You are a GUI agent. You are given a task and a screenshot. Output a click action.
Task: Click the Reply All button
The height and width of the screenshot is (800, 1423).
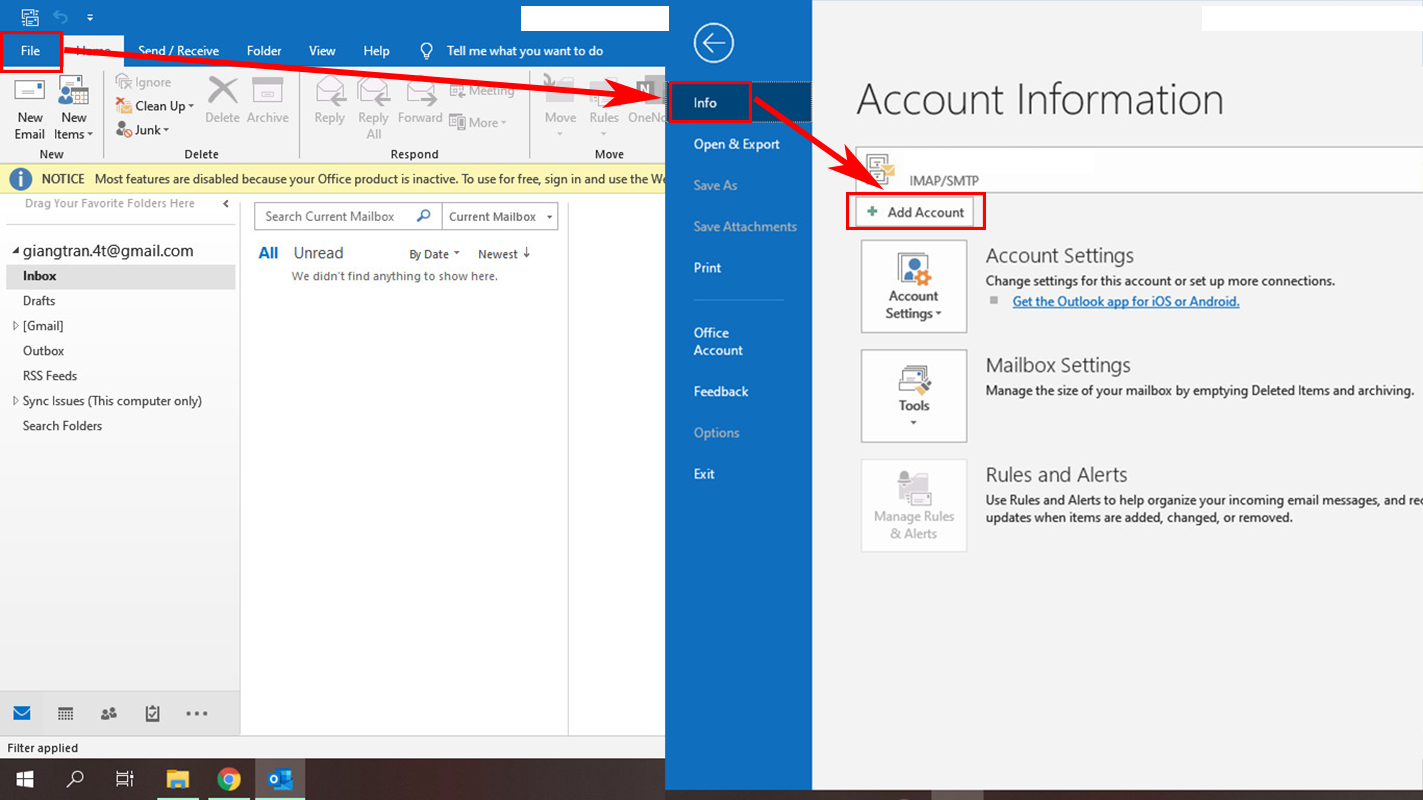click(373, 109)
